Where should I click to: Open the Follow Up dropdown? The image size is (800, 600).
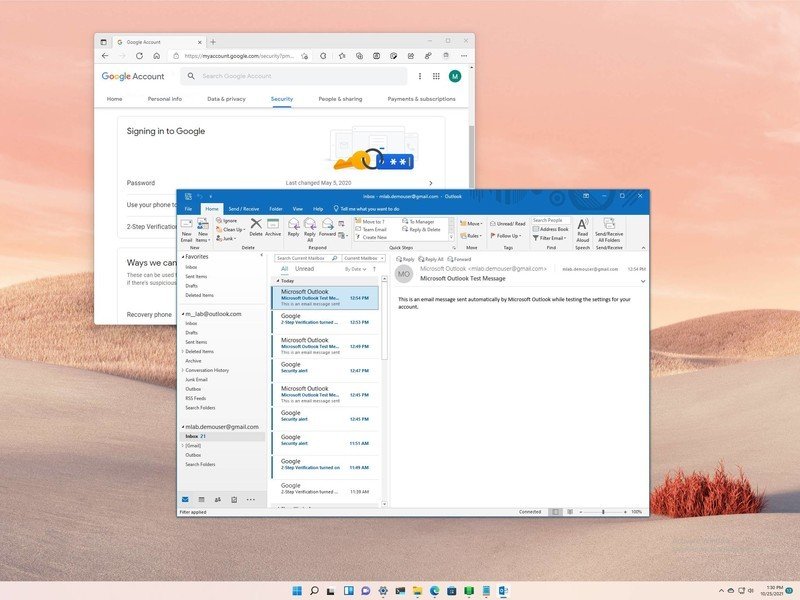(506, 236)
